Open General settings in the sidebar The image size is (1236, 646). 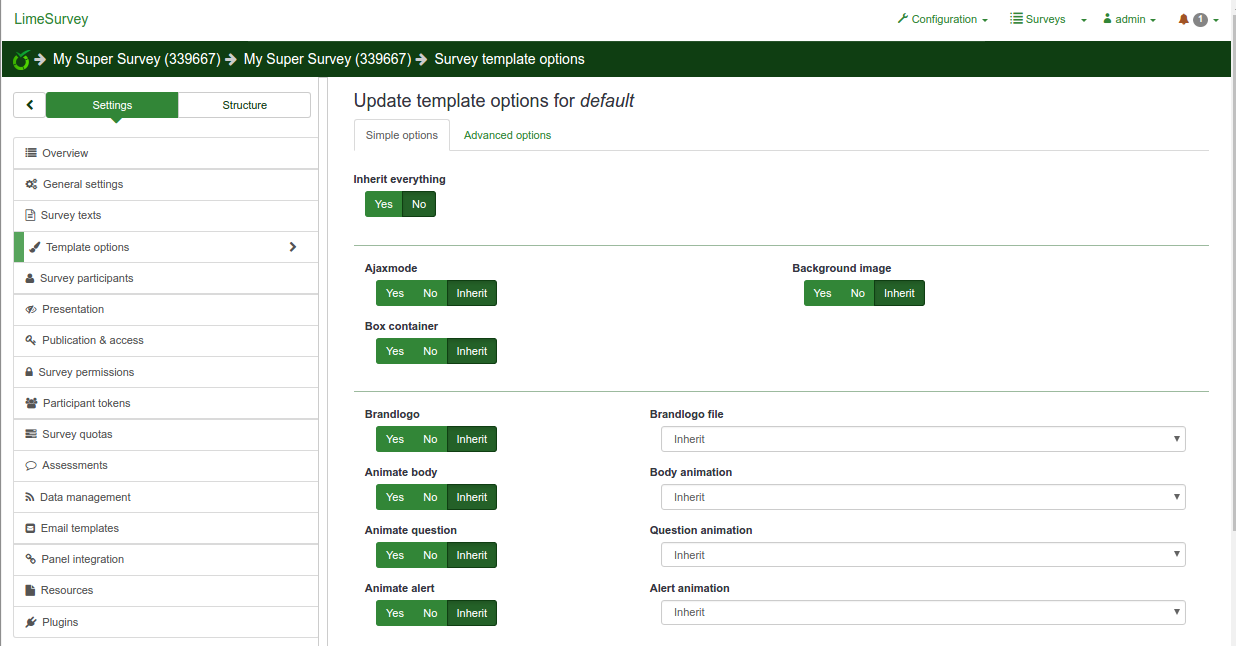(83, 184)
